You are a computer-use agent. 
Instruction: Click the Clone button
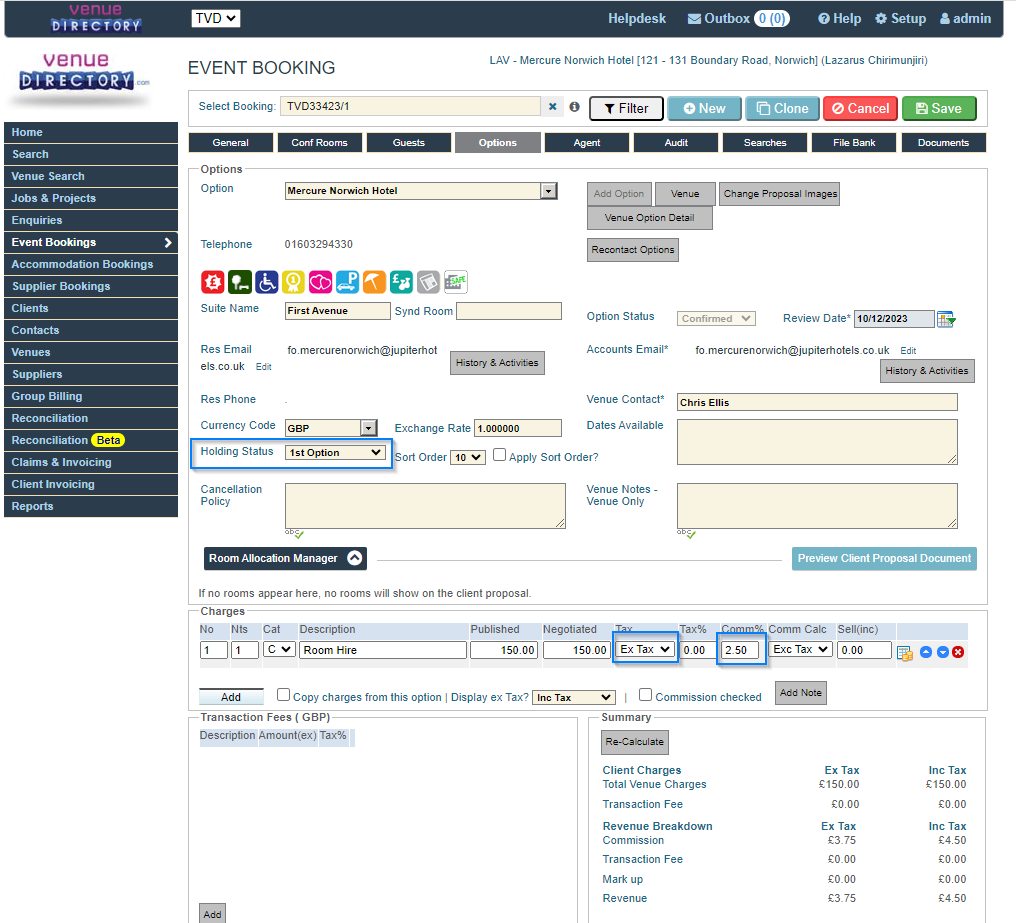(x=783, y=108)
